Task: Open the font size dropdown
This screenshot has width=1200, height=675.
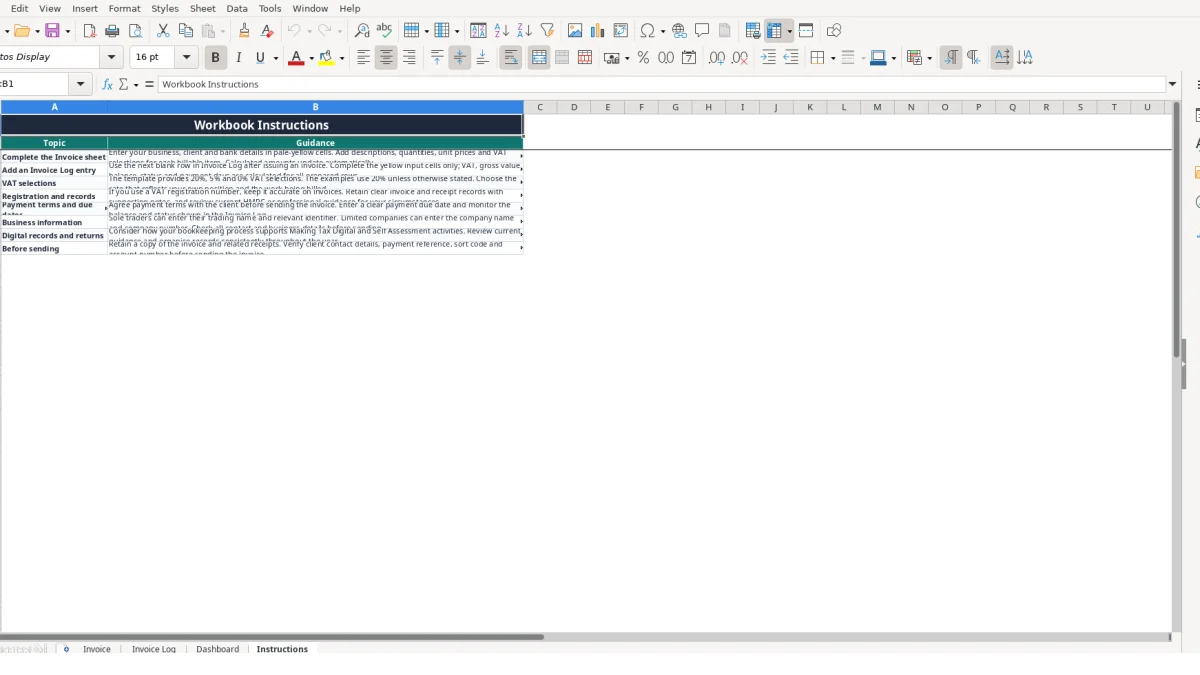Action: tap(187, 58)
